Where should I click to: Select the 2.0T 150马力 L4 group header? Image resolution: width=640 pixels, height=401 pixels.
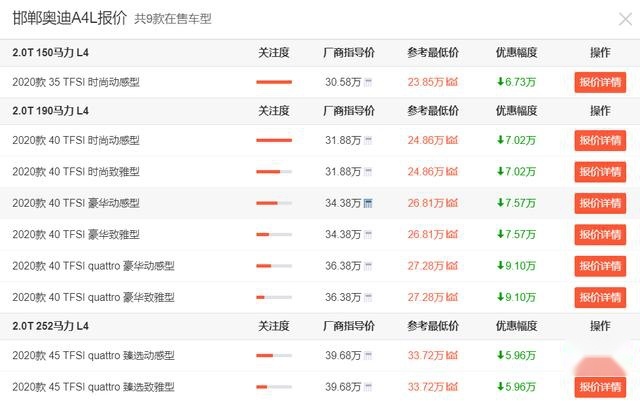click(51, 53)
